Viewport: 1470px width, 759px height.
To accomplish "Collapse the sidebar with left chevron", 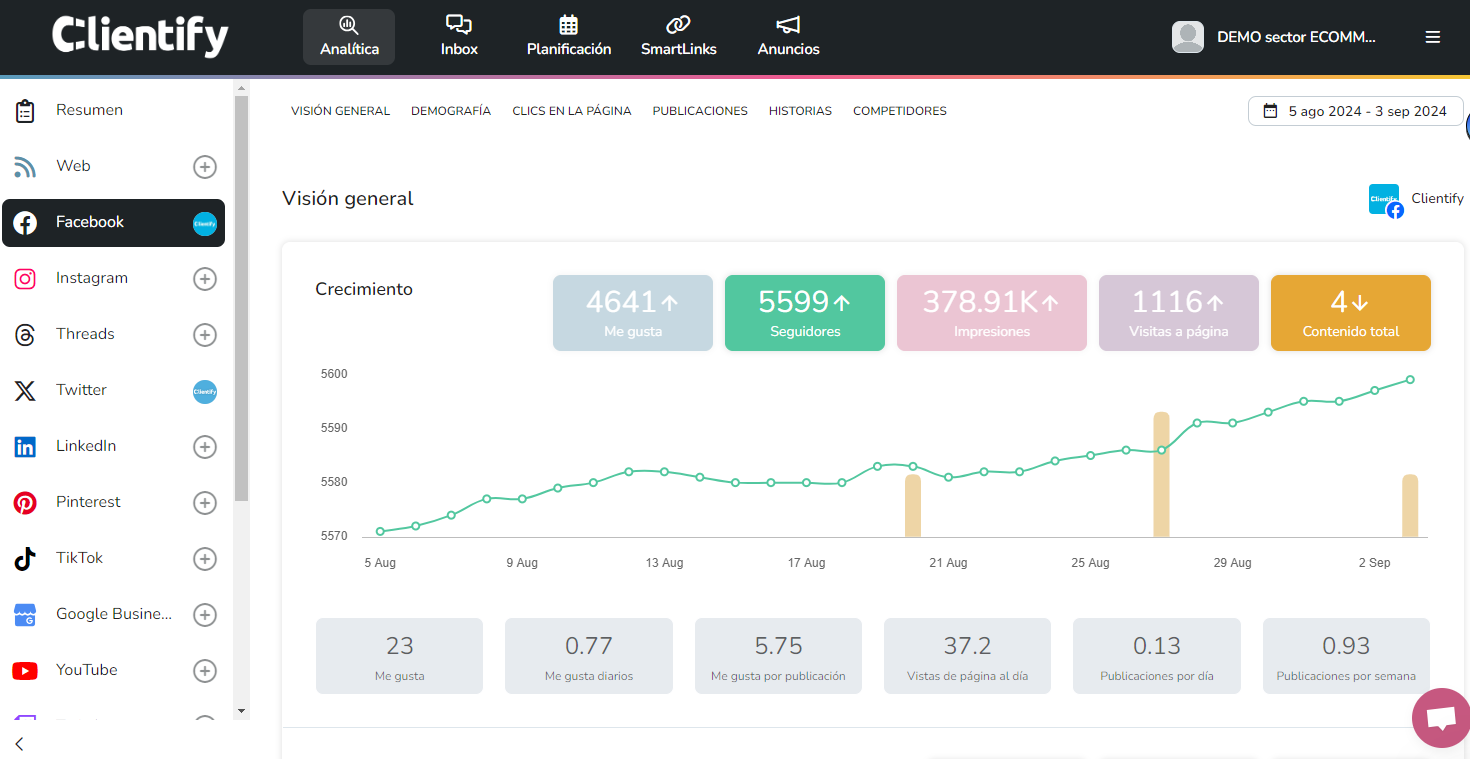I will [19, 743].
